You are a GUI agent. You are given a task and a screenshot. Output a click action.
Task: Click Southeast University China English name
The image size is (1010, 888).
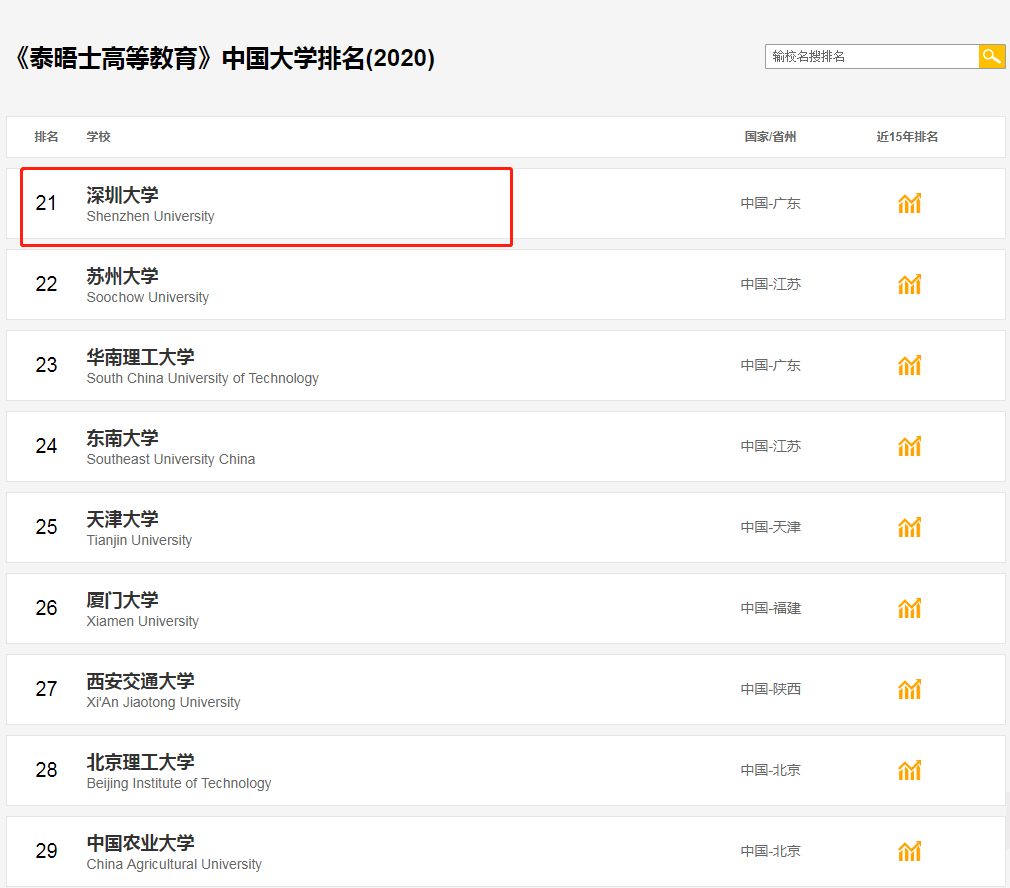coord(171,459)
